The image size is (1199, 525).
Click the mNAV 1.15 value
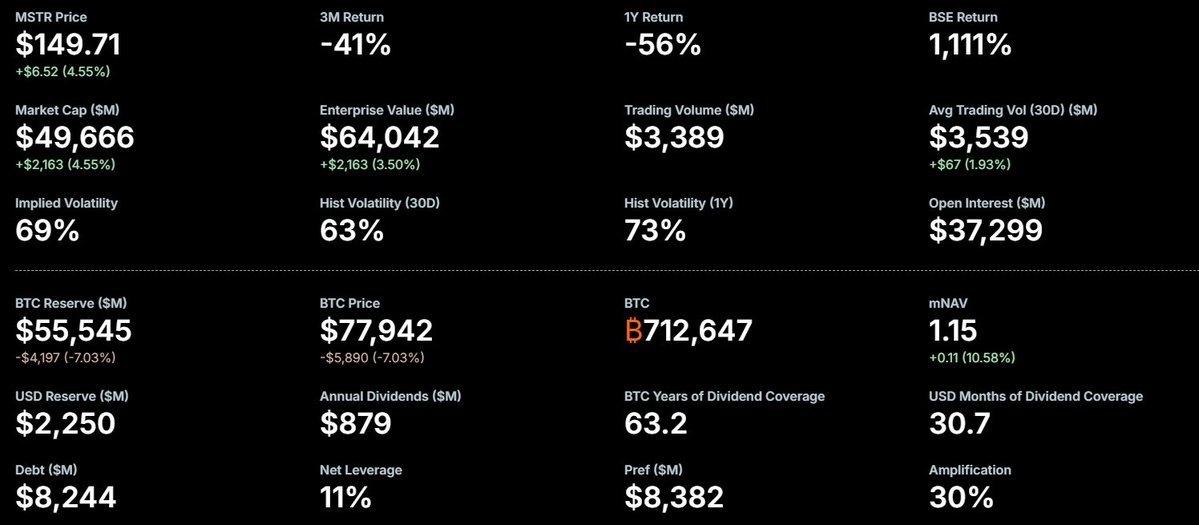pos(952,330)
